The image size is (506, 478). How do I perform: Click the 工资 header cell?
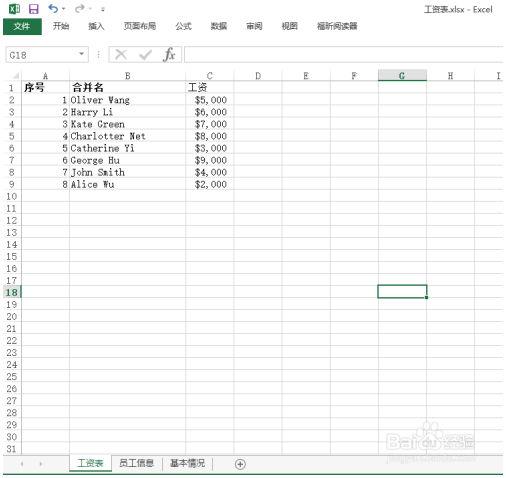(210, 88)
